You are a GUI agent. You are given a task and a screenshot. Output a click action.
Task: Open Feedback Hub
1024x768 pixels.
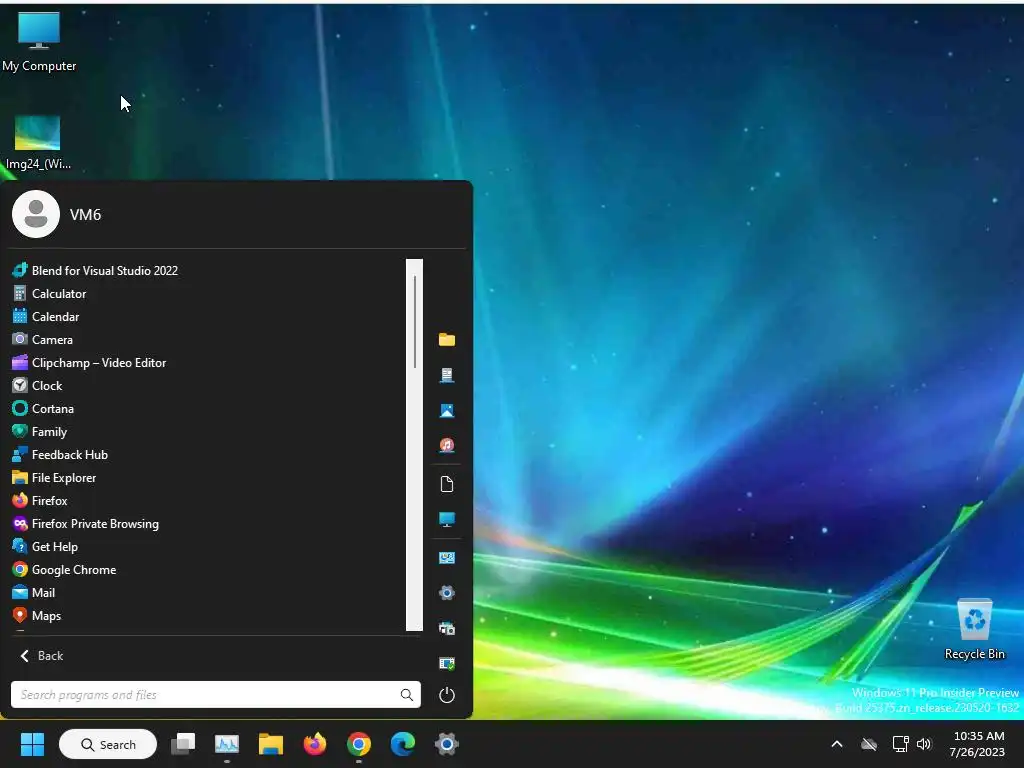[59, 455]
